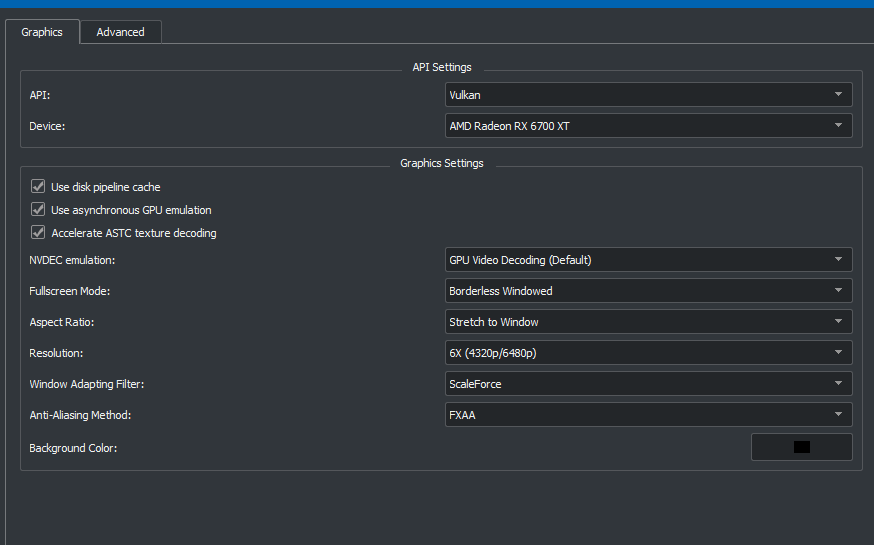Click the NVDEC emulation arrow icon
Screen dimensions: 874x545
pyautogui.click(x=838, y=259)
